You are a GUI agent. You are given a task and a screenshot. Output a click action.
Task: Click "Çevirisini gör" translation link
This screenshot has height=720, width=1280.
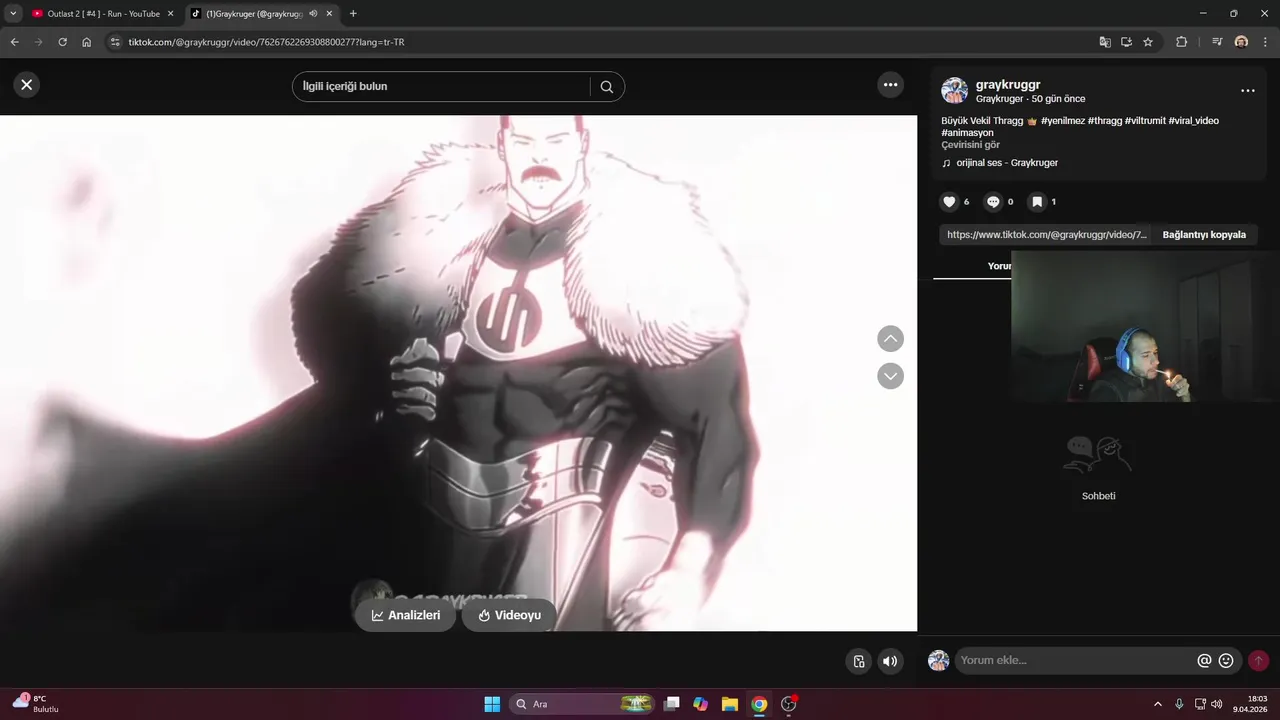(970, 145)
